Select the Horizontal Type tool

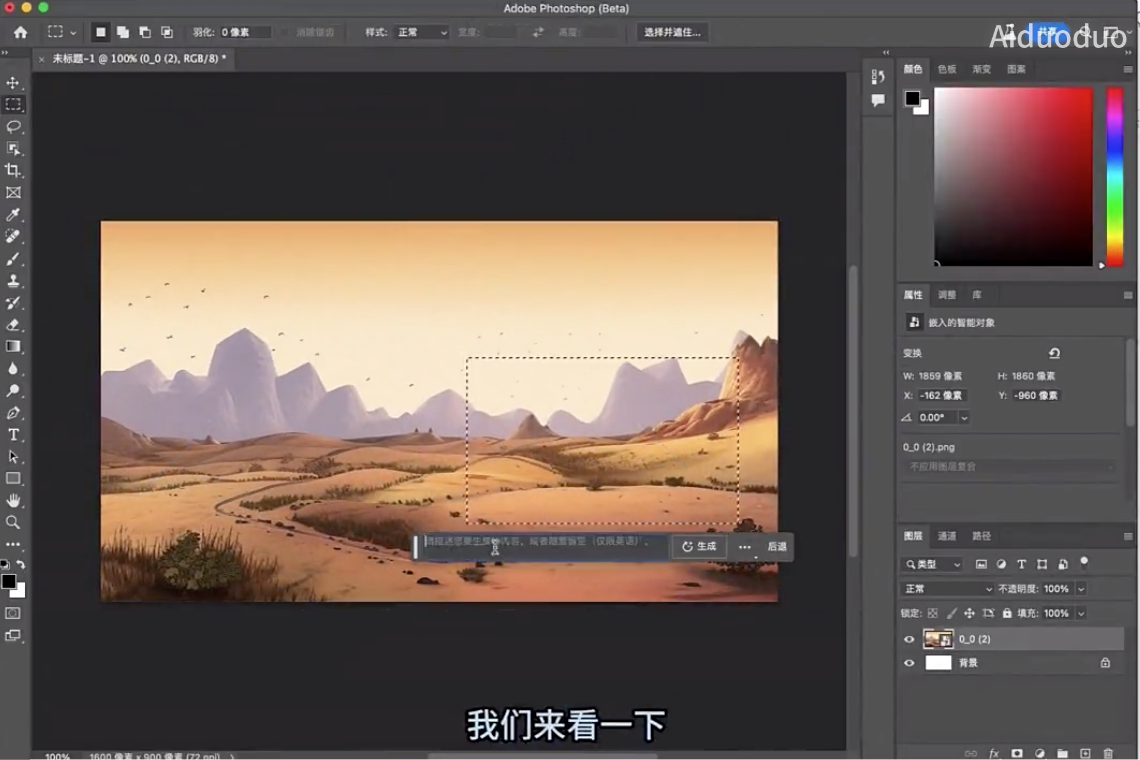point(13,435)
